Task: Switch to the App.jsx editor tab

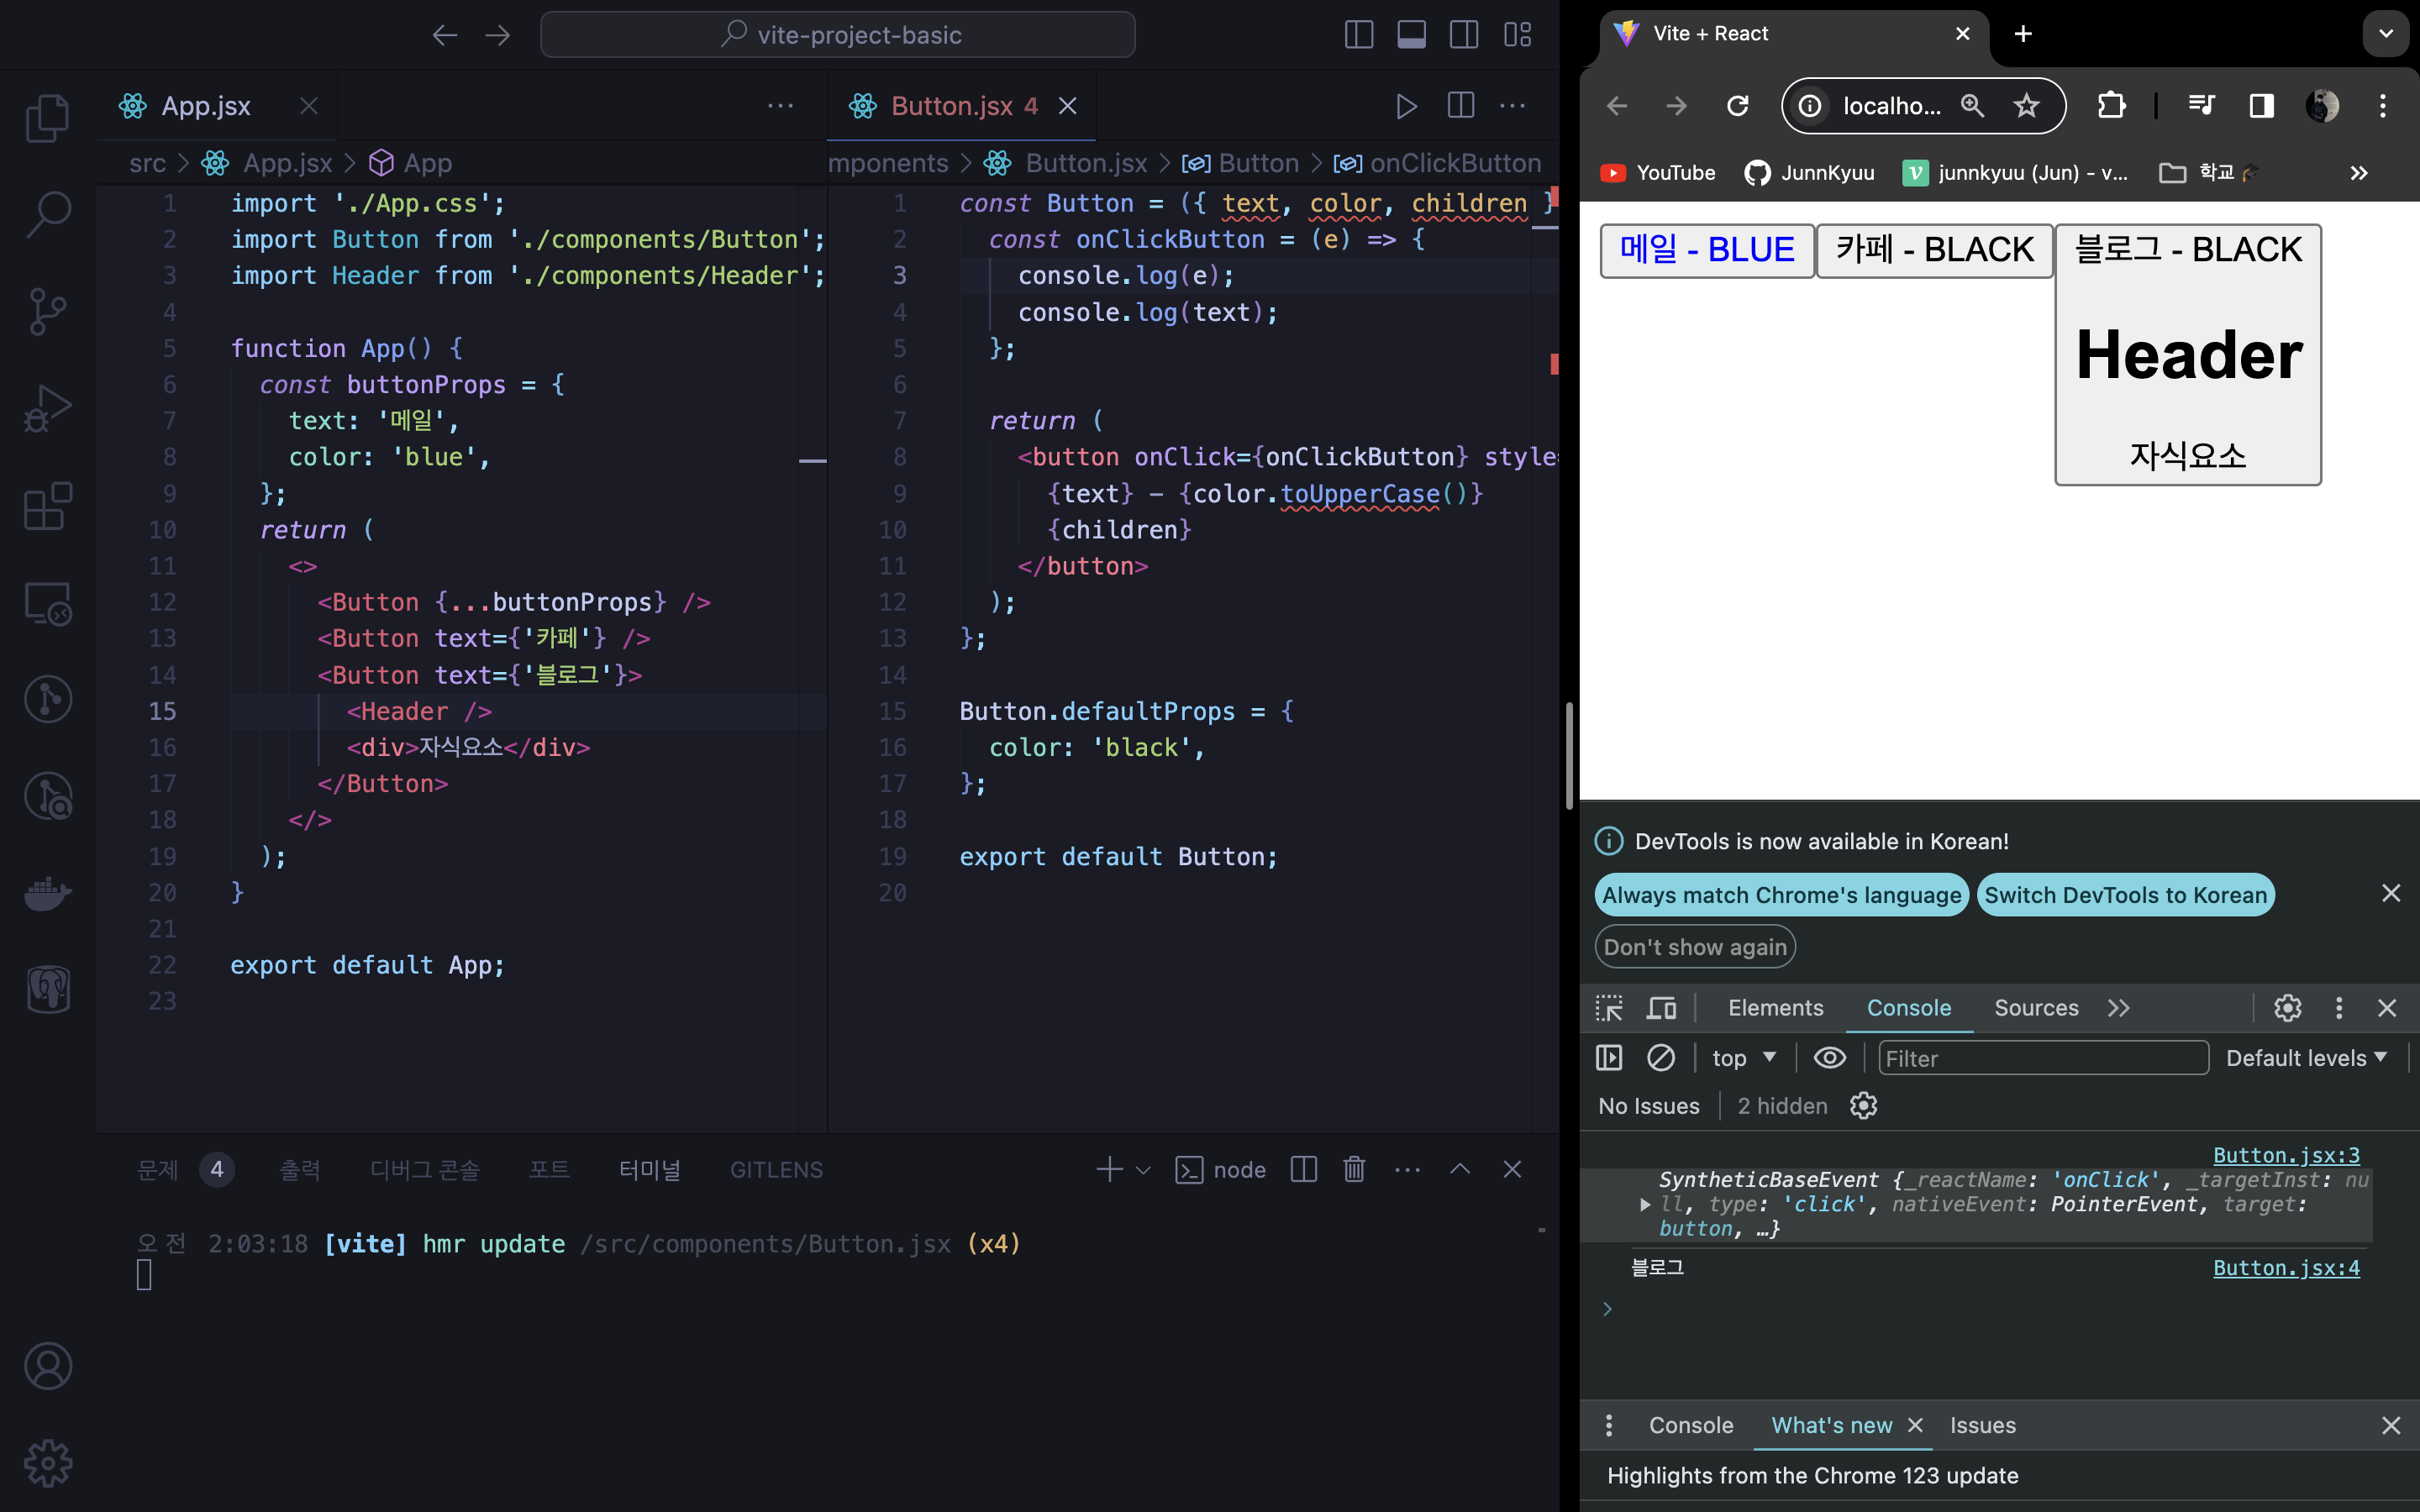Action: tap(206, 106)
